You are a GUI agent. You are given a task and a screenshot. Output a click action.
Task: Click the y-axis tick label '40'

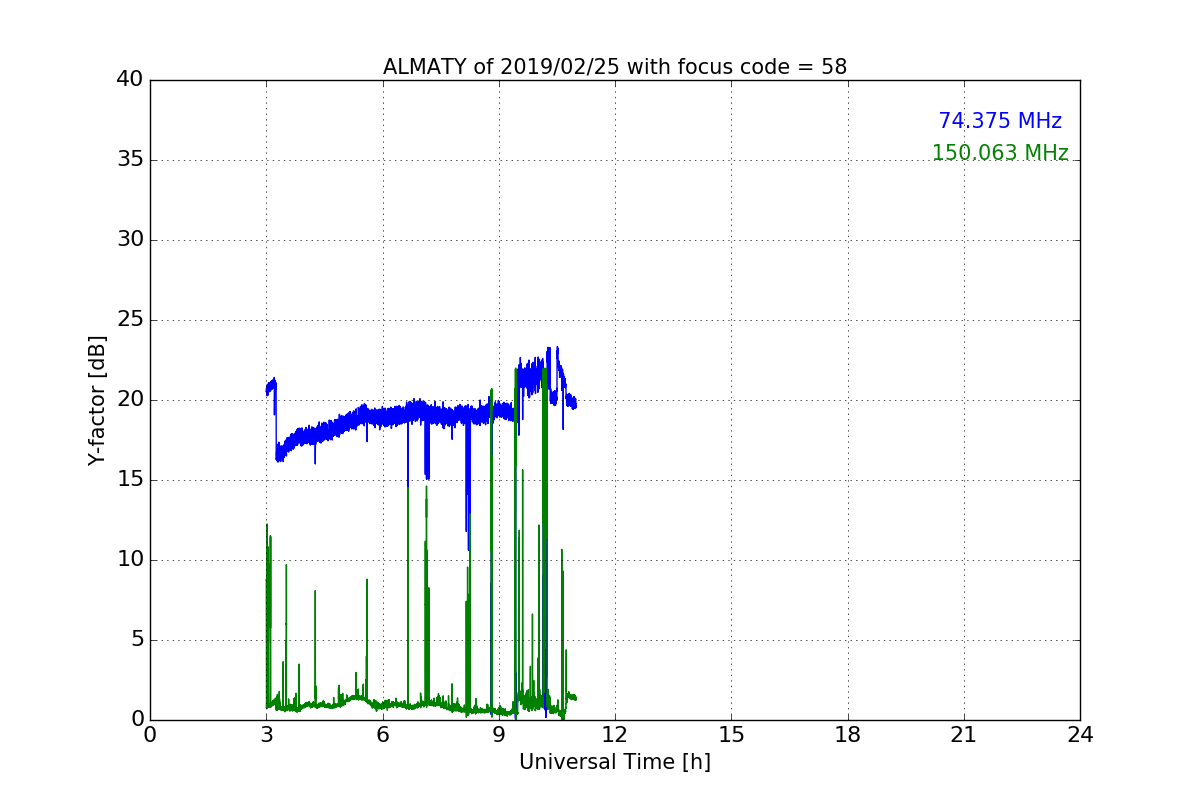(130, 79)
